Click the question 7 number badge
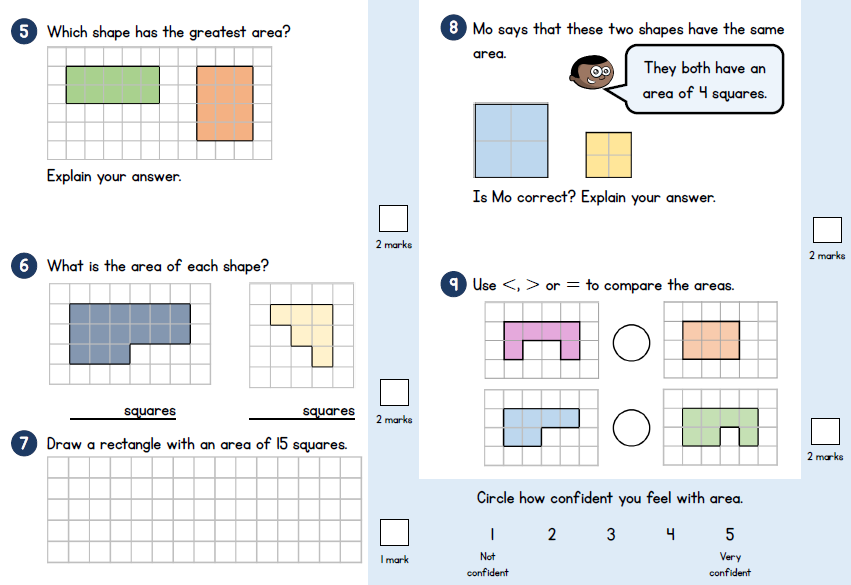851x585 pixels. coord(23,443)
